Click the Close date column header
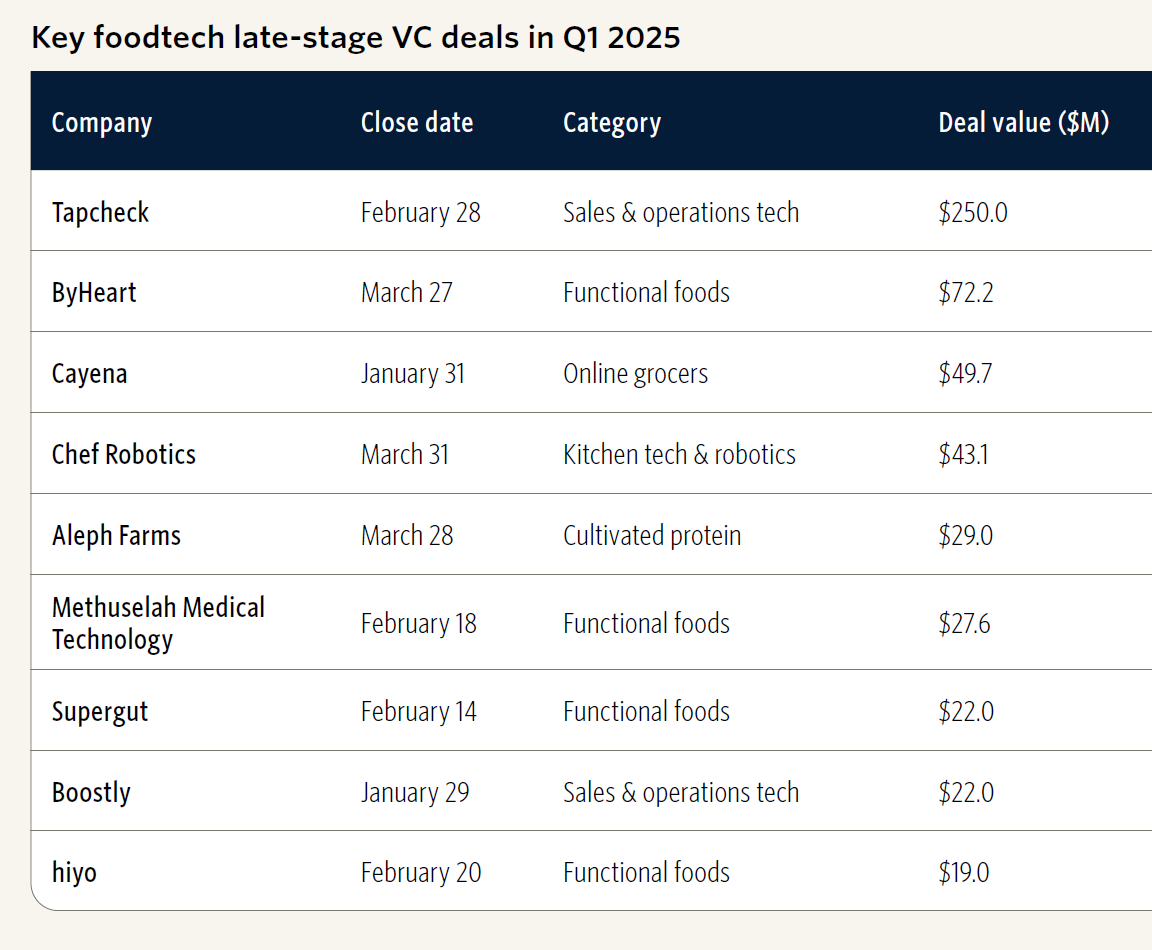 tap(417, 123)
